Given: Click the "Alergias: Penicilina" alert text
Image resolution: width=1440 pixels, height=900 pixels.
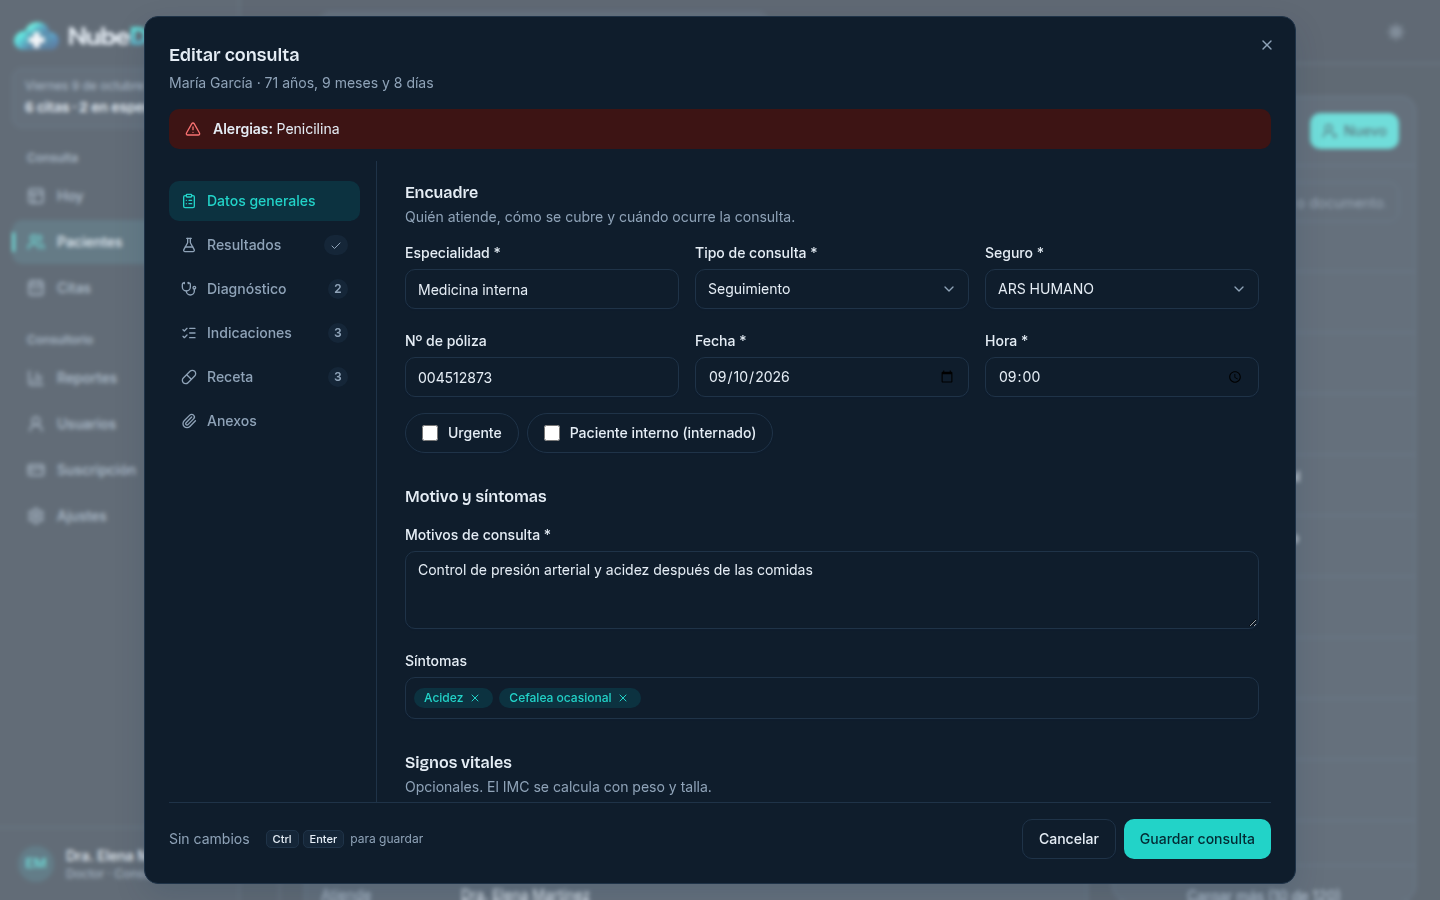Looking at the screenshot, I should (x=276, y=129).
